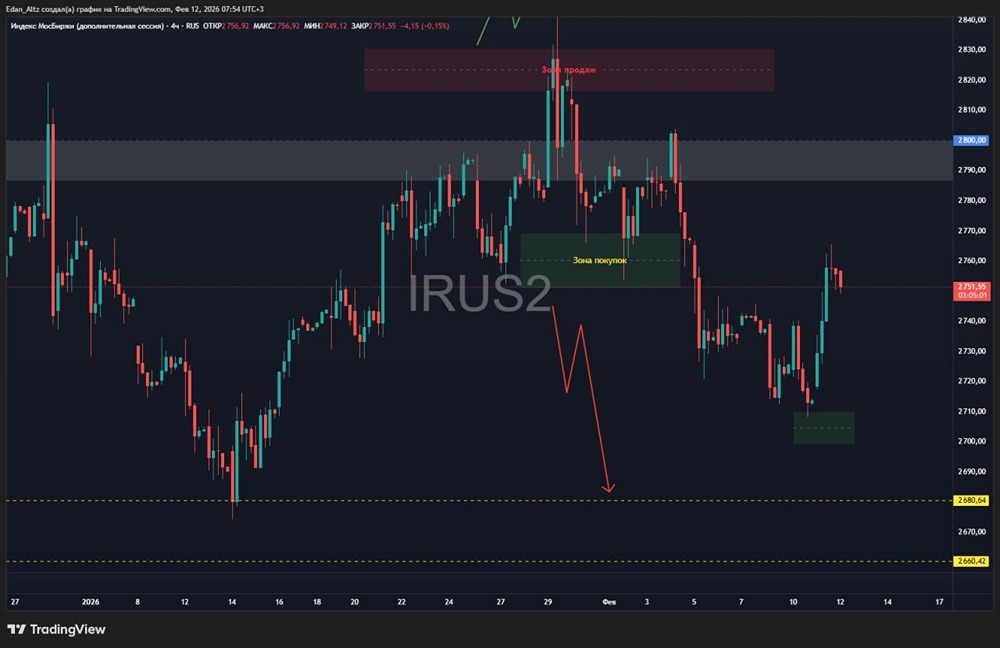The image size is (1000, 648).
Task: Click the TradingView logo icon at the bottom
Action: tap(17, 630)
